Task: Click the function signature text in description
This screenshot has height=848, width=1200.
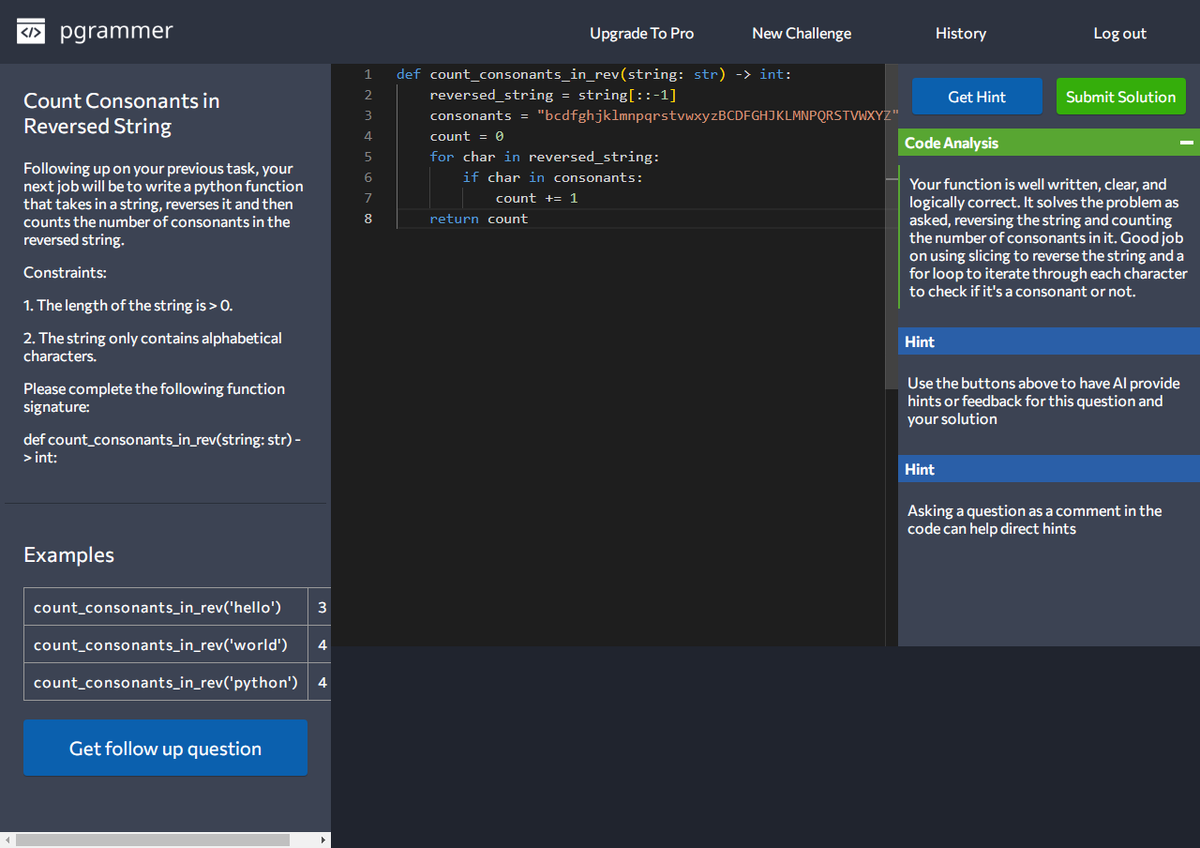Action: point(163,448)
